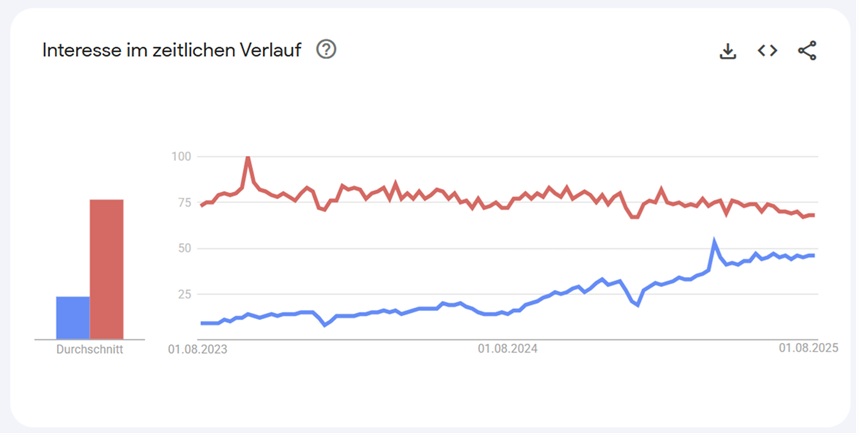Select the Durchschnitt label
This screenshot has width=860, height=437.
90,350
